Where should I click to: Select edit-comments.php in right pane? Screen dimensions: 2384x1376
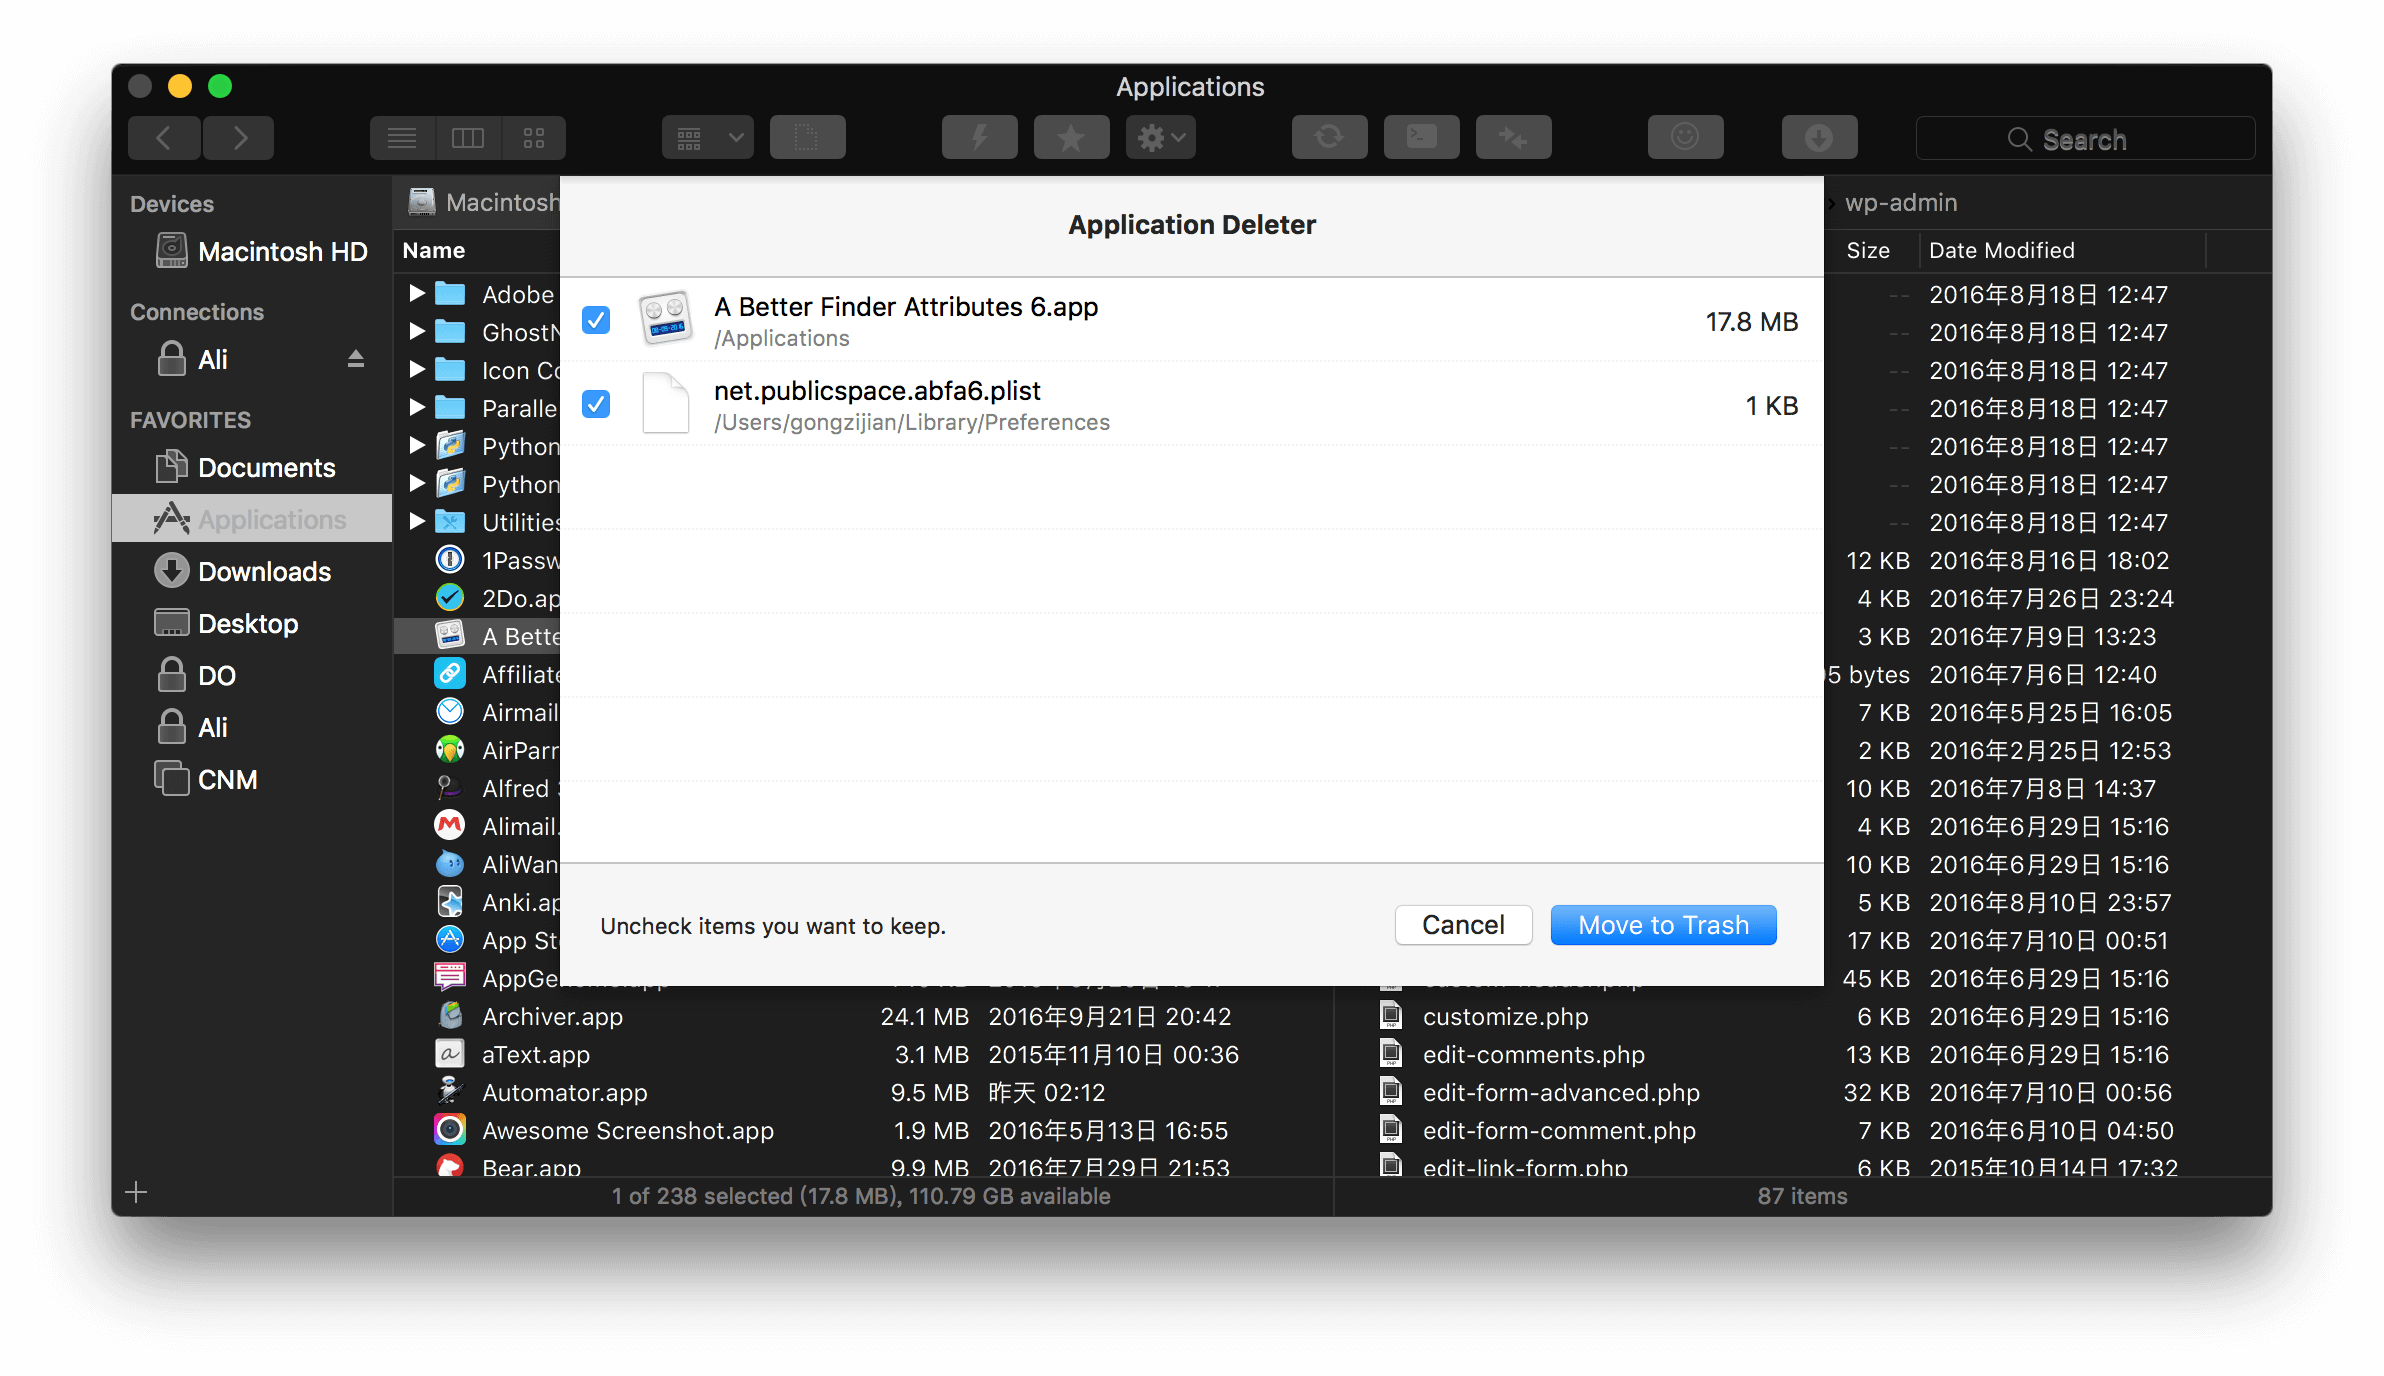click(x=1804, y=1054)
